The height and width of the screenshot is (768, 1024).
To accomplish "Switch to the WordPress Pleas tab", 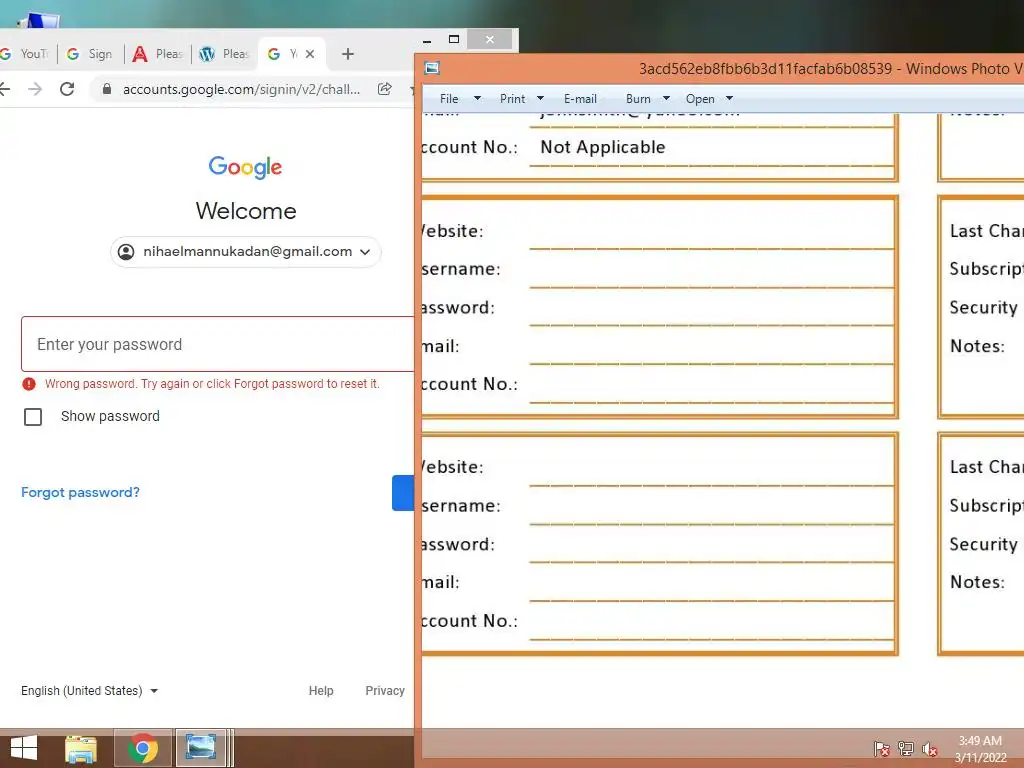I will click(x=225, y=54).
